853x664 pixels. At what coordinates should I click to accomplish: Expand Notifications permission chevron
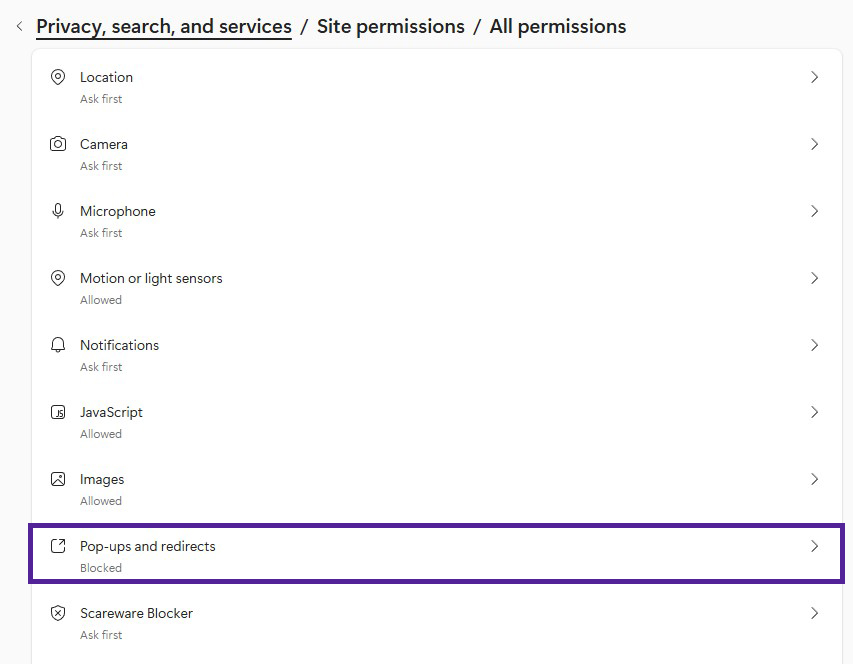tap(814, 345)
